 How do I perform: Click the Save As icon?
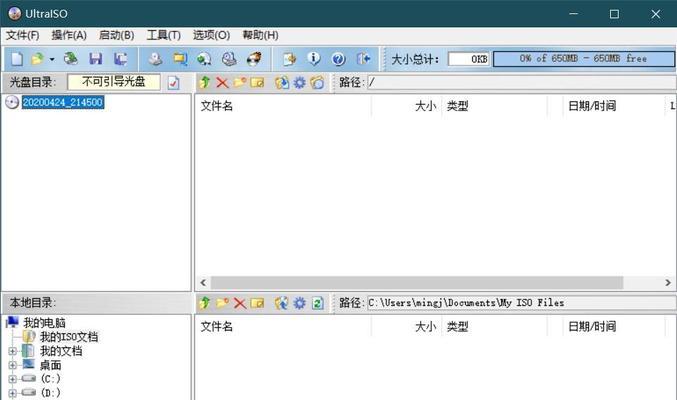120,59
